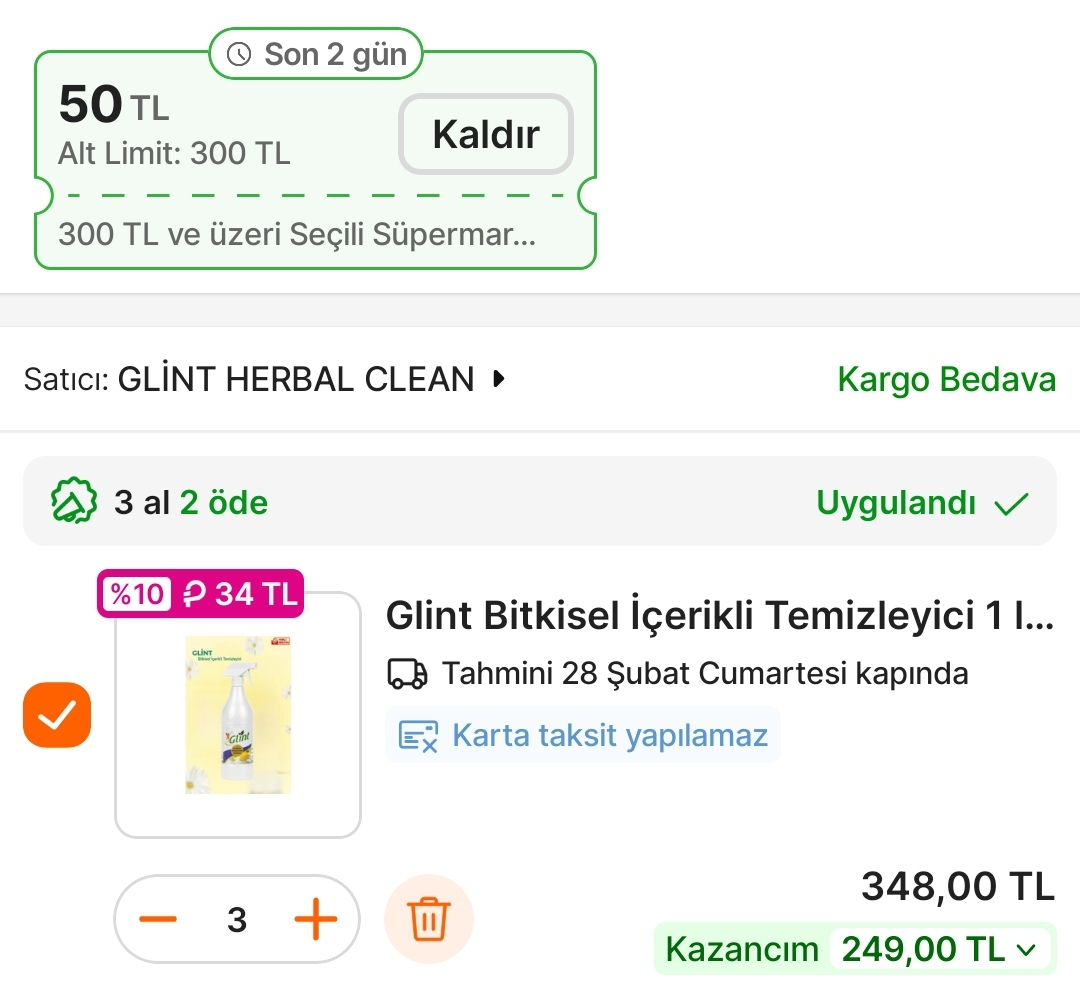
Task: Expand the Kazancım savings dropdown
Action: 1026,949
